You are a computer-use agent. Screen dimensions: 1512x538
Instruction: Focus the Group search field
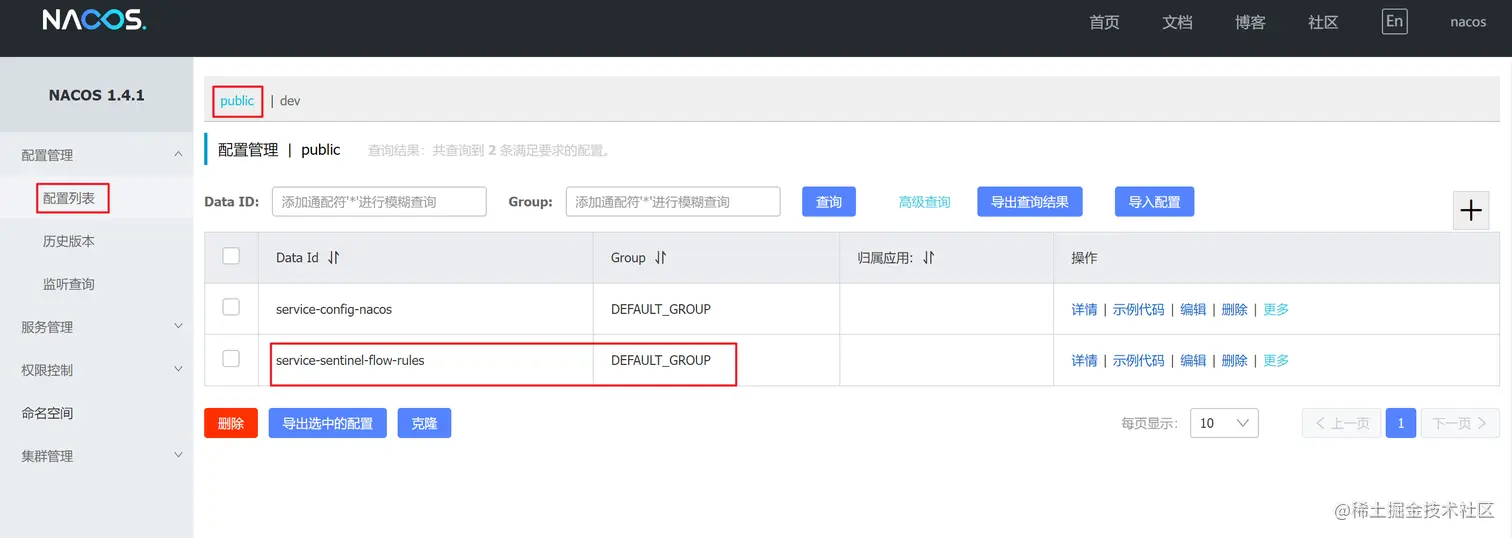673,202
